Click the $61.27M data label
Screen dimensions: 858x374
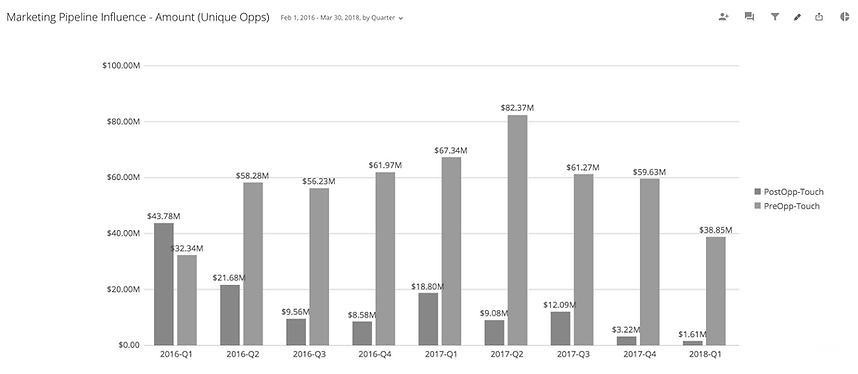pyautogui.click(x=583, y=168)
